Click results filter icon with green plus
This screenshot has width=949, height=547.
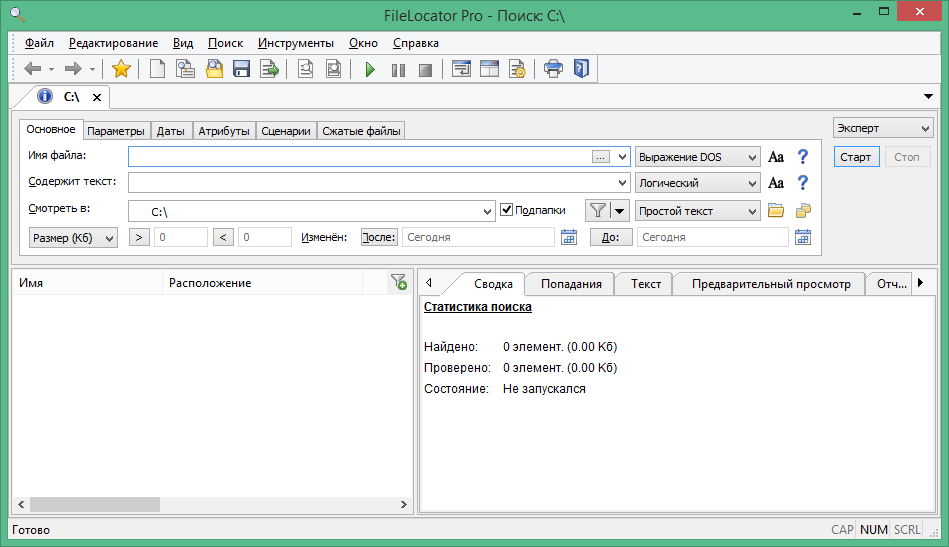[398, 282]
